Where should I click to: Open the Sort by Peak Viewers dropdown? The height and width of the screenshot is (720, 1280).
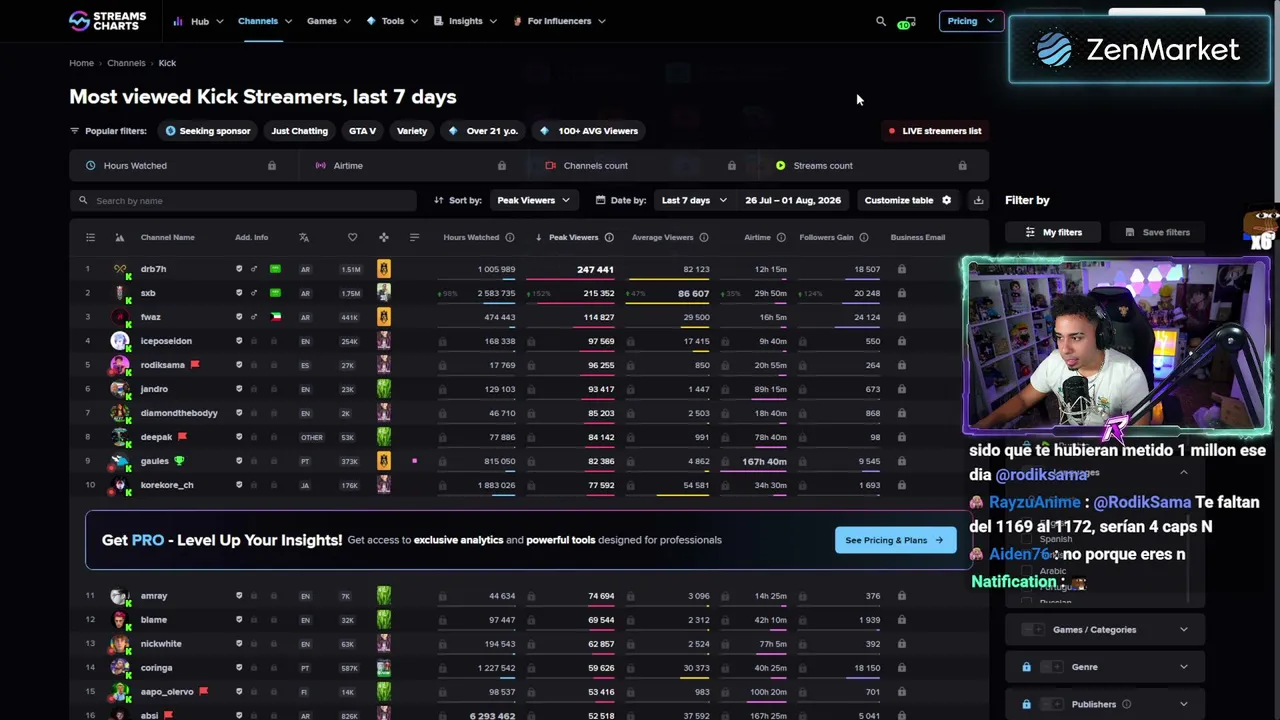533,200
